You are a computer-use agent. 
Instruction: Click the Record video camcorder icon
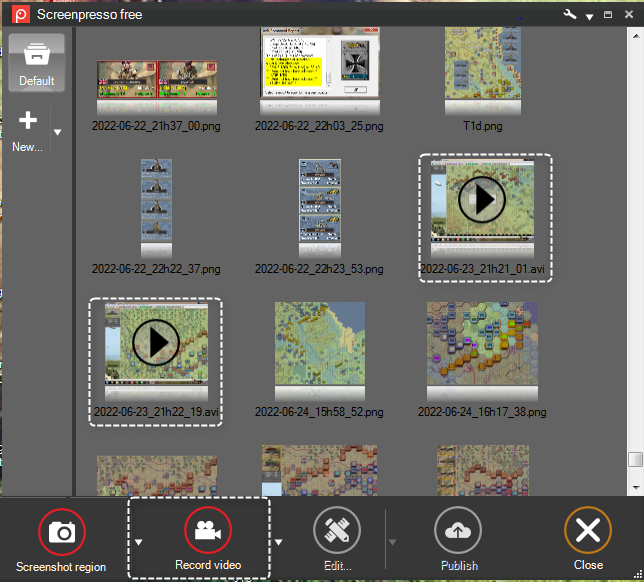(208, 530)
